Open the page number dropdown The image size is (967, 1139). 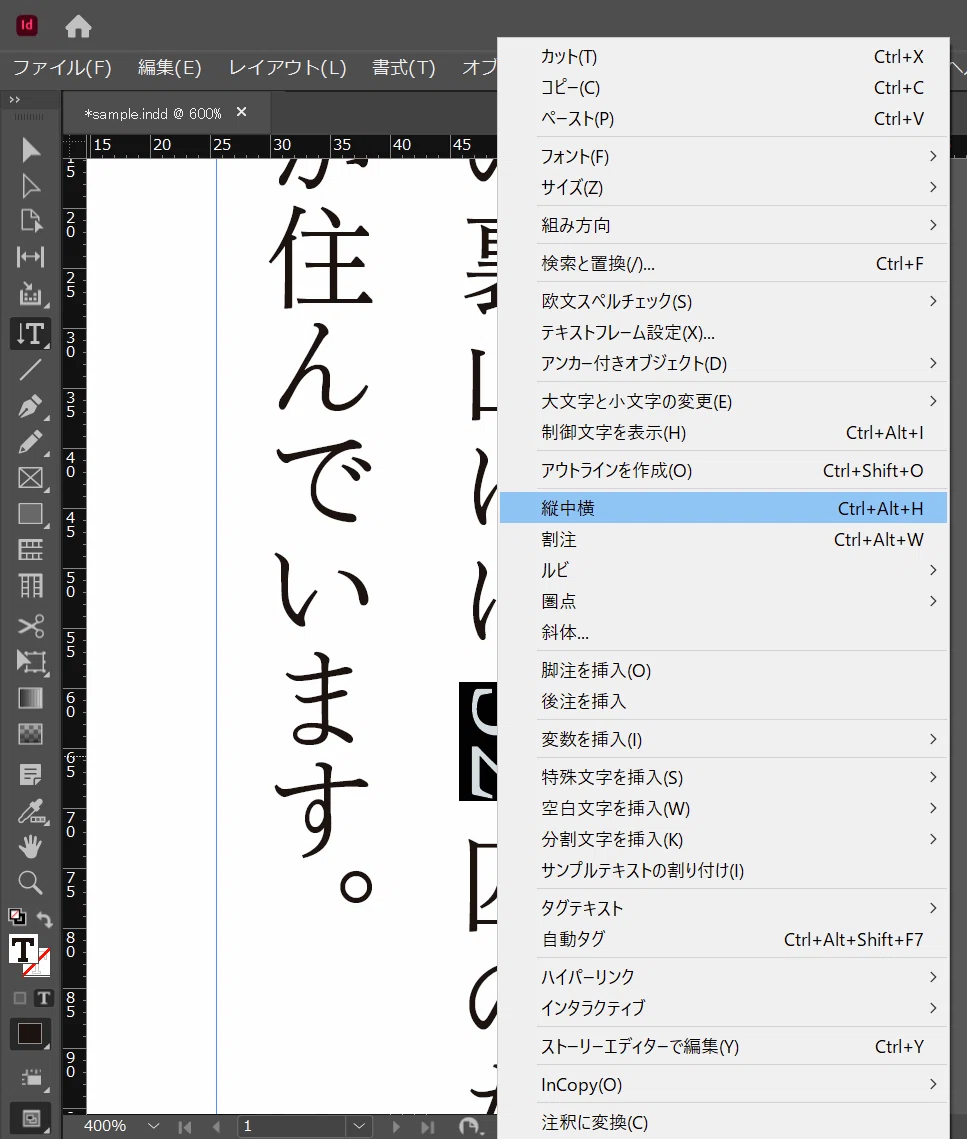pos(359,1126)
